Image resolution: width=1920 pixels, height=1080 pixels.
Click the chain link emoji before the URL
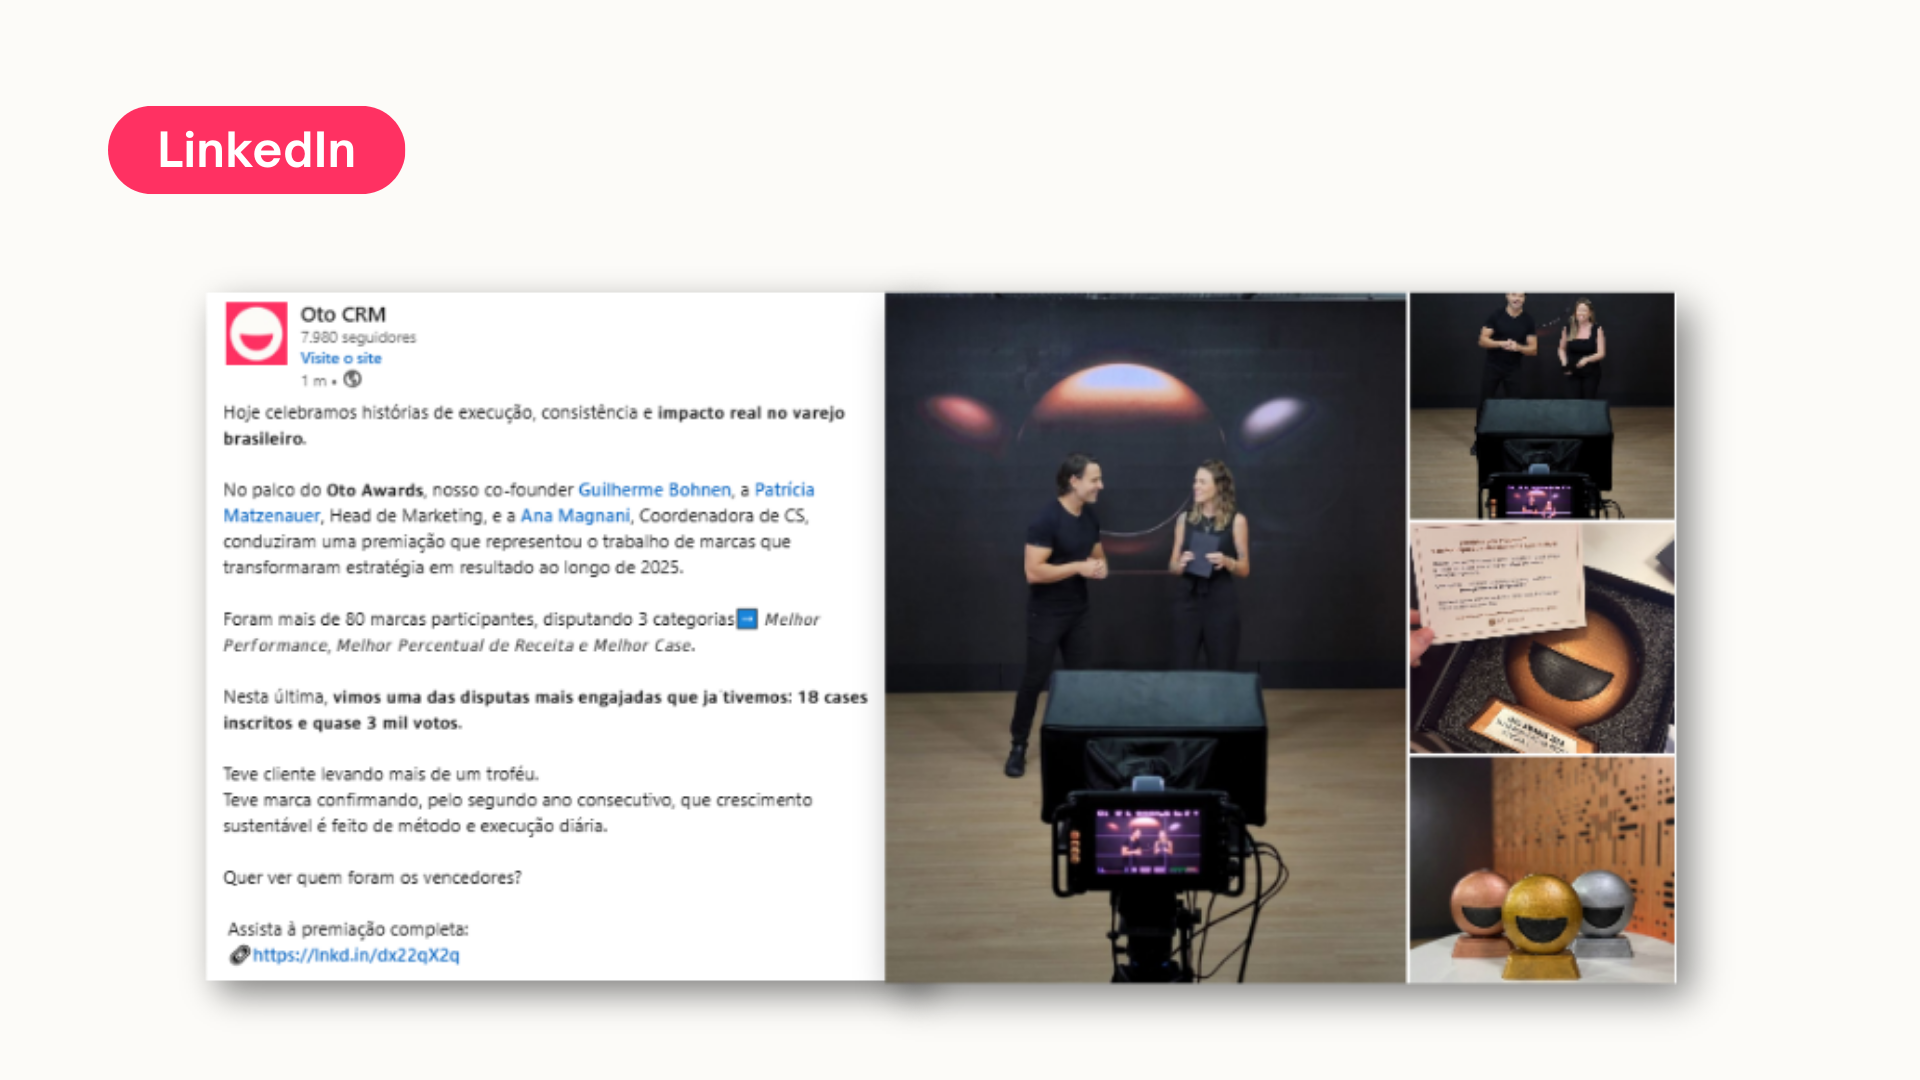[239, 955]
